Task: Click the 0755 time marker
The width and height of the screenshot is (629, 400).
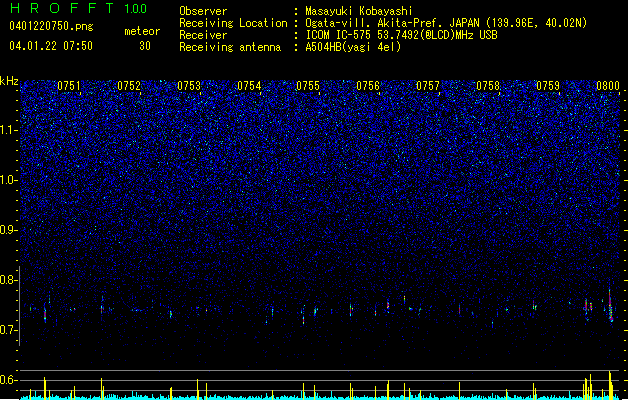Action: 308,86
